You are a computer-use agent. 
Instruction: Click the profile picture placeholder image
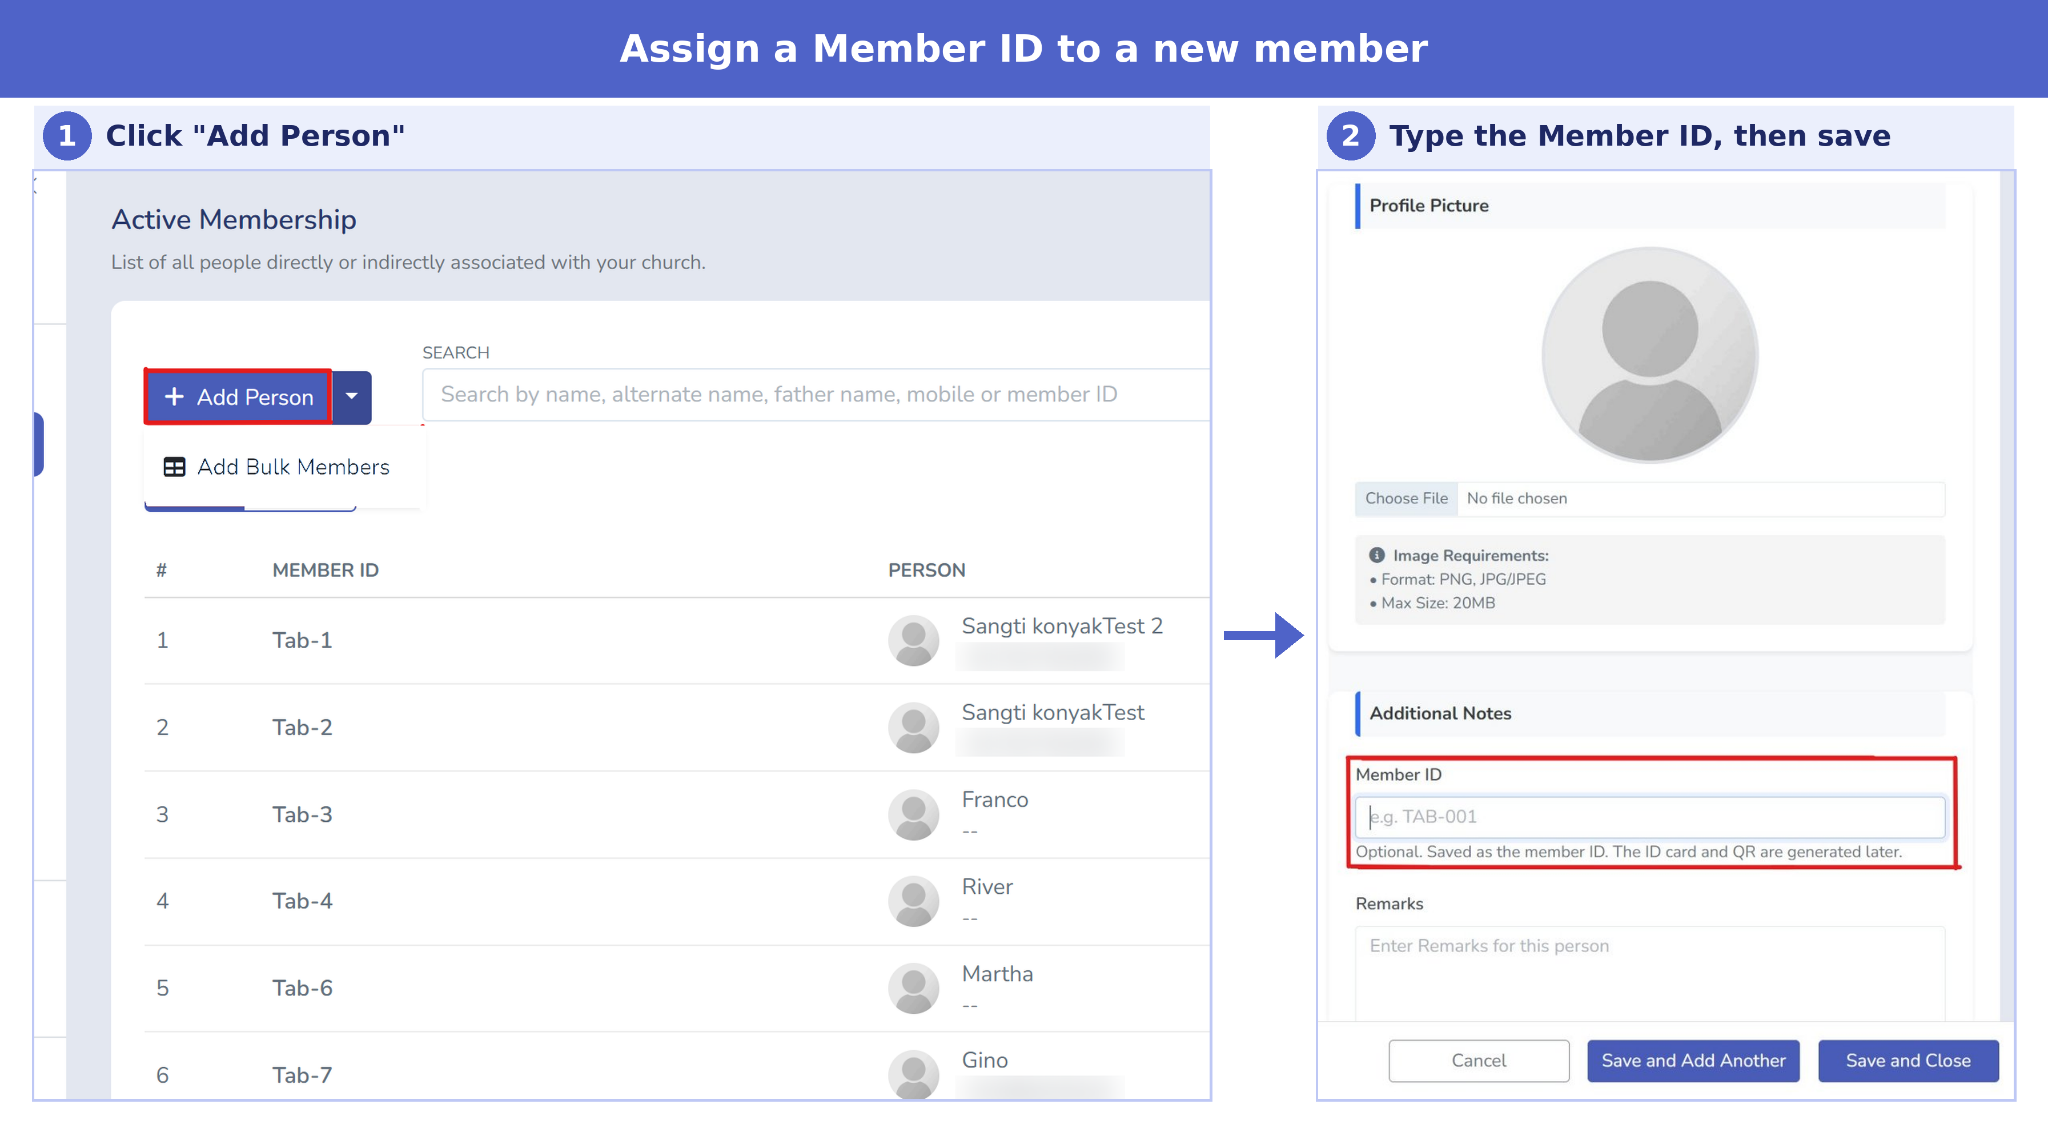(x=1650, y=355)
